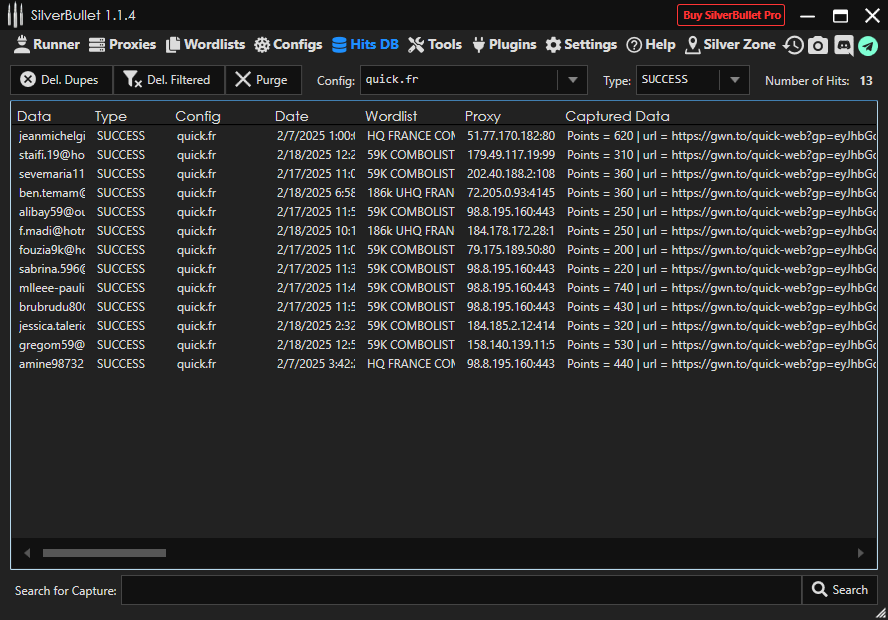Open the history clock icon

793,45
